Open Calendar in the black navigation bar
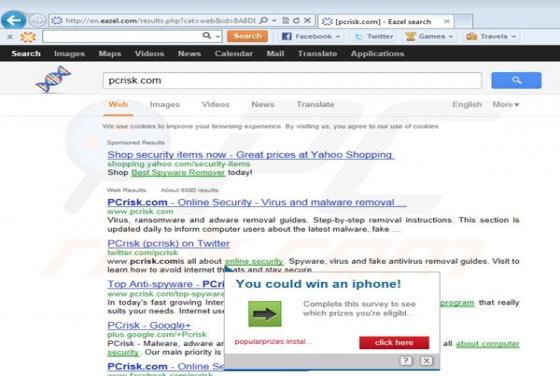This screenshot has width=560, height=376. pos(234,54)
